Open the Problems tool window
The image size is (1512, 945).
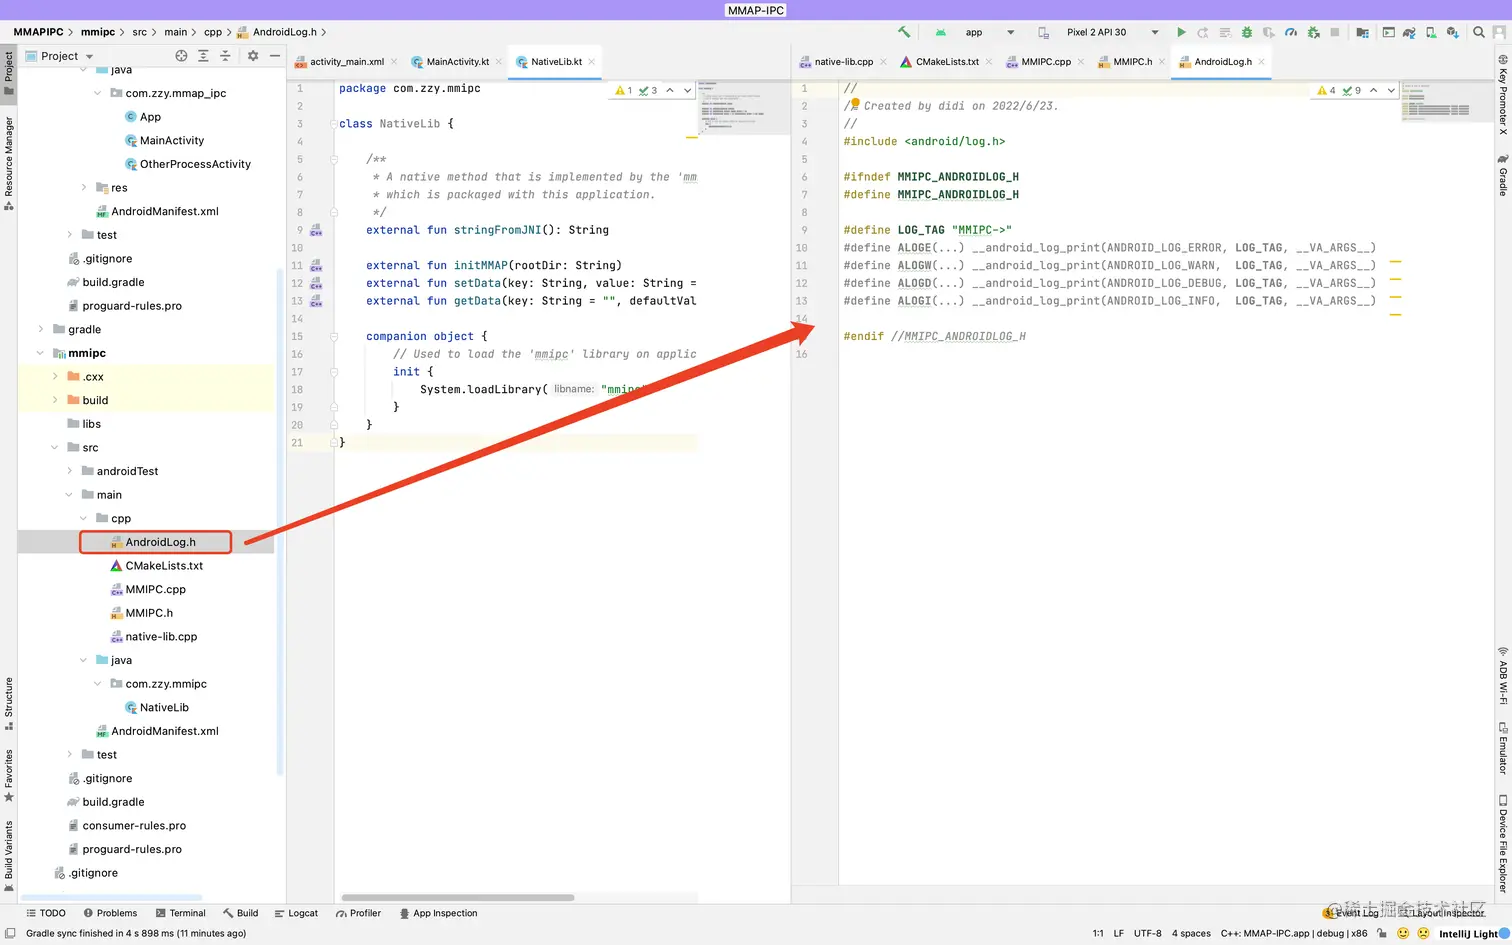pyautogui.click(x=111, y=913)
